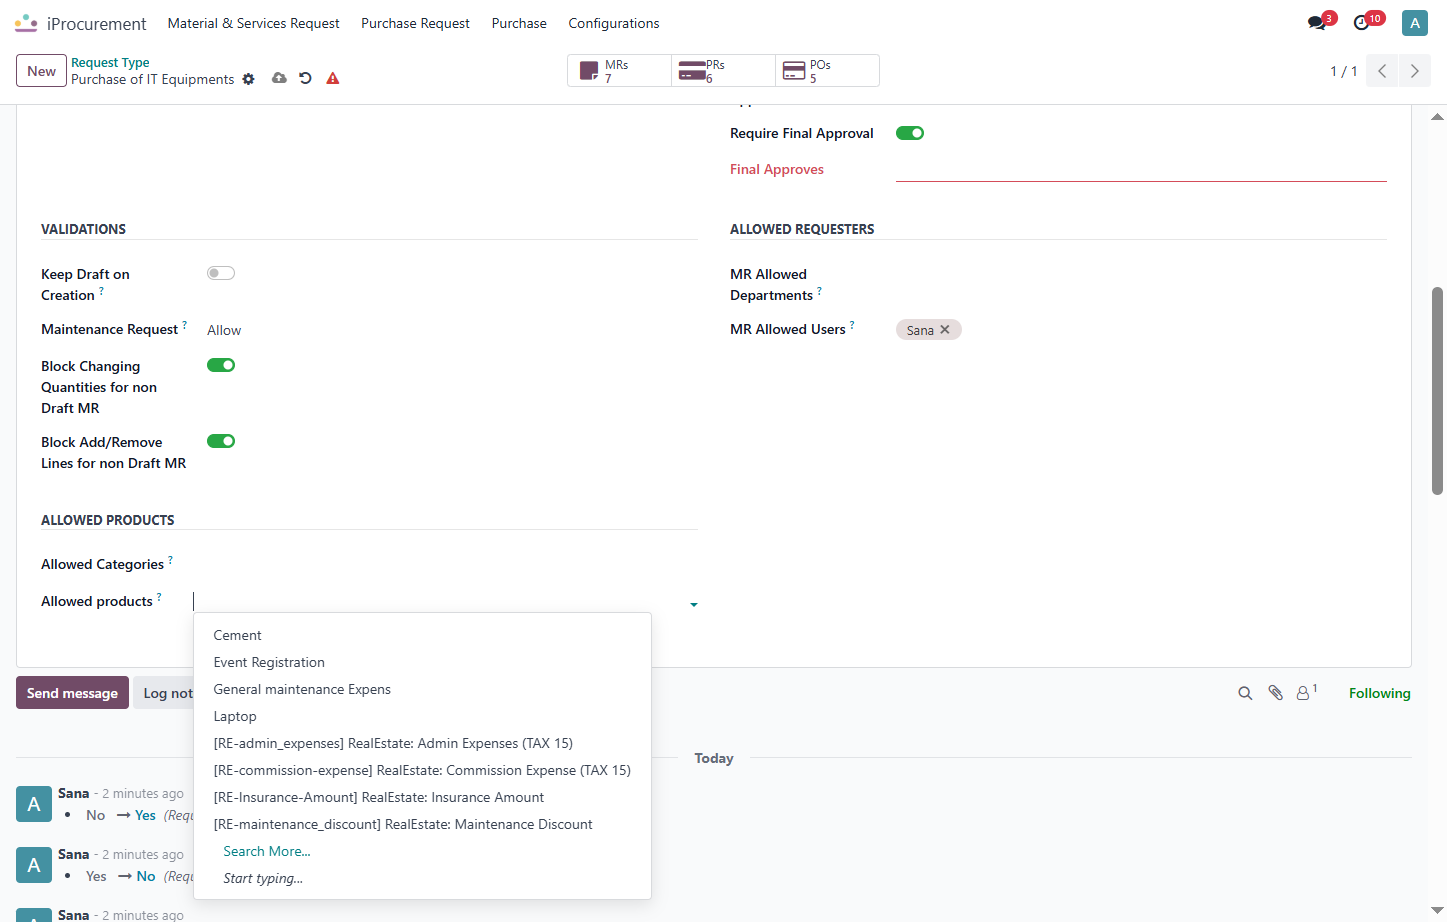Viewport: 1447px width, 922px height.
Task: Open the Purchase menu
Action: pyautogui.click(x=519, y=23)
